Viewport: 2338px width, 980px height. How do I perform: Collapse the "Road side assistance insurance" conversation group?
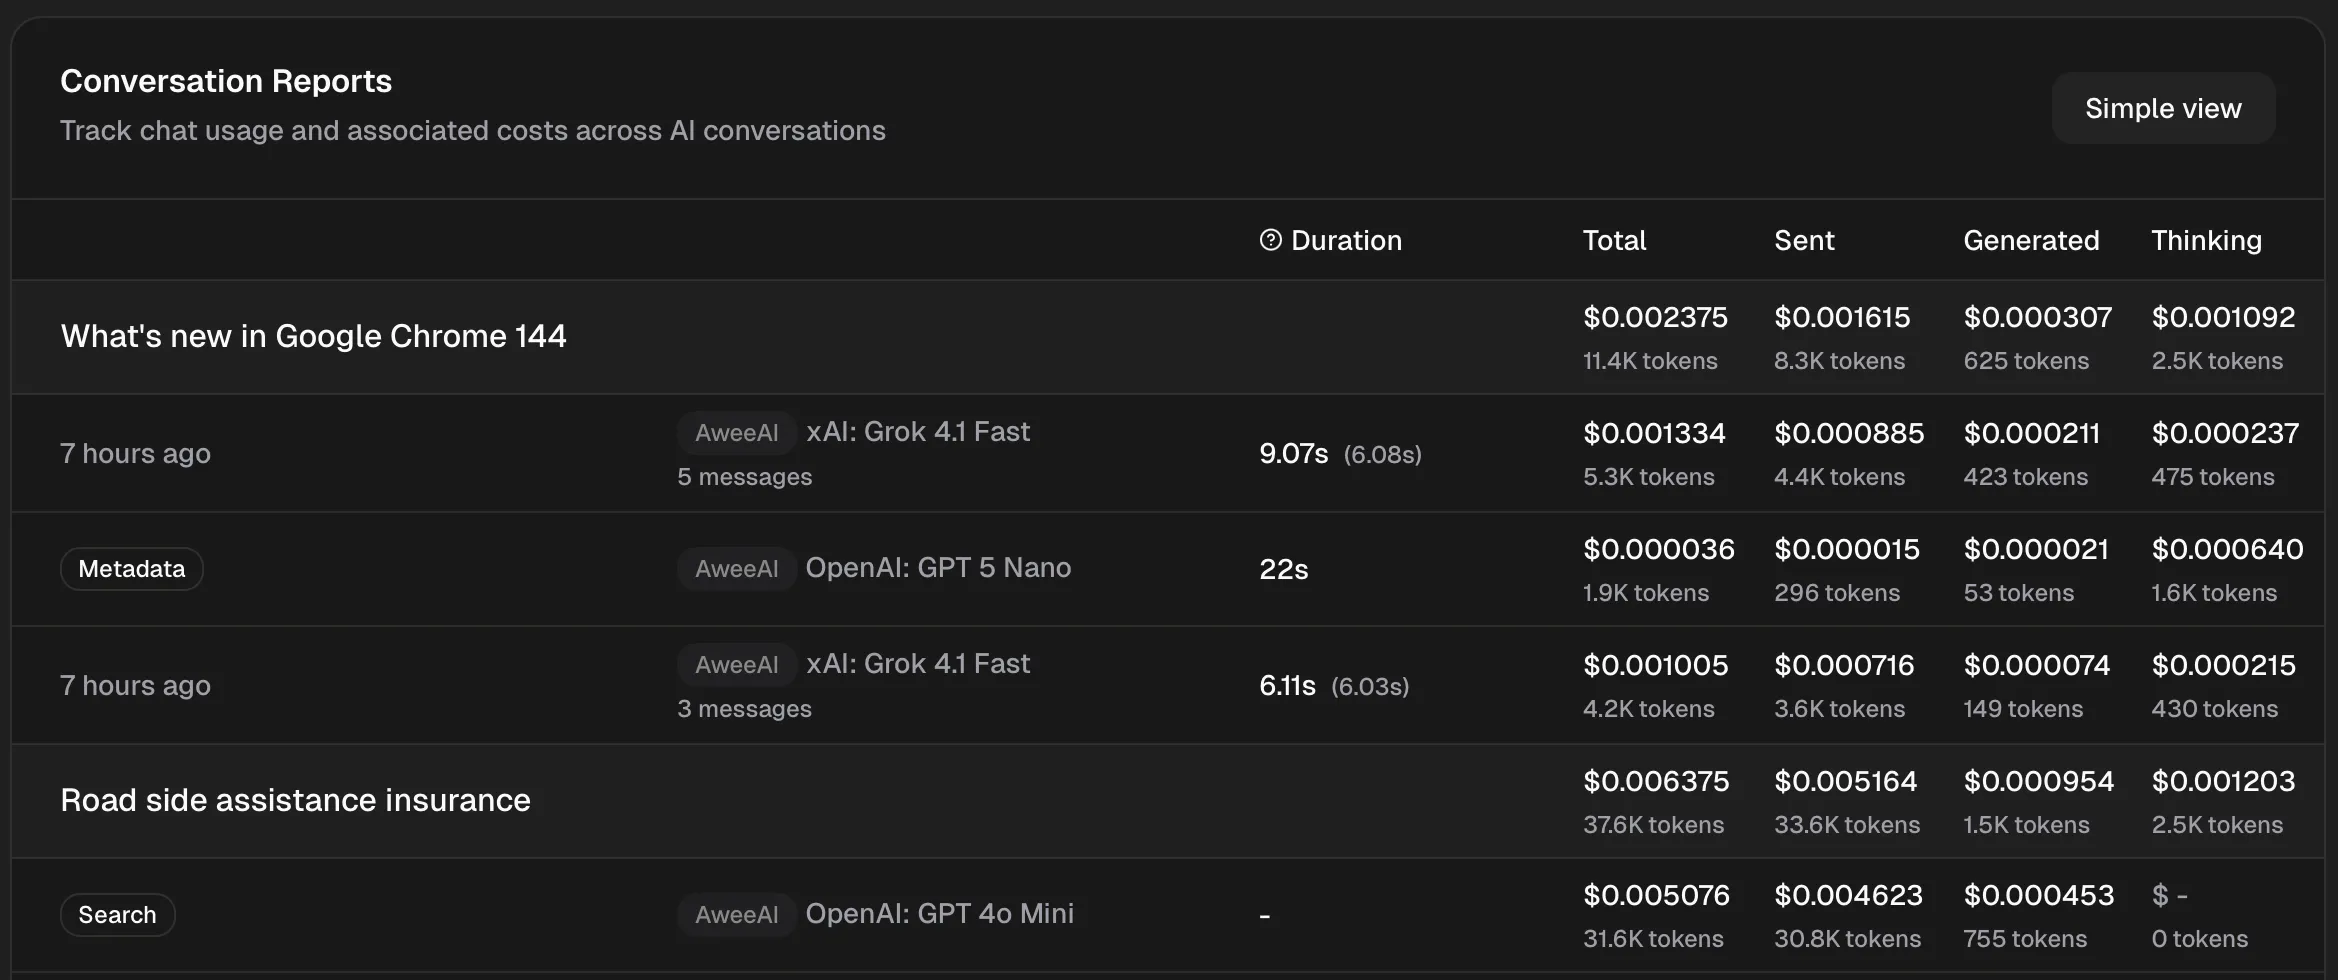(x=295, y=800)
